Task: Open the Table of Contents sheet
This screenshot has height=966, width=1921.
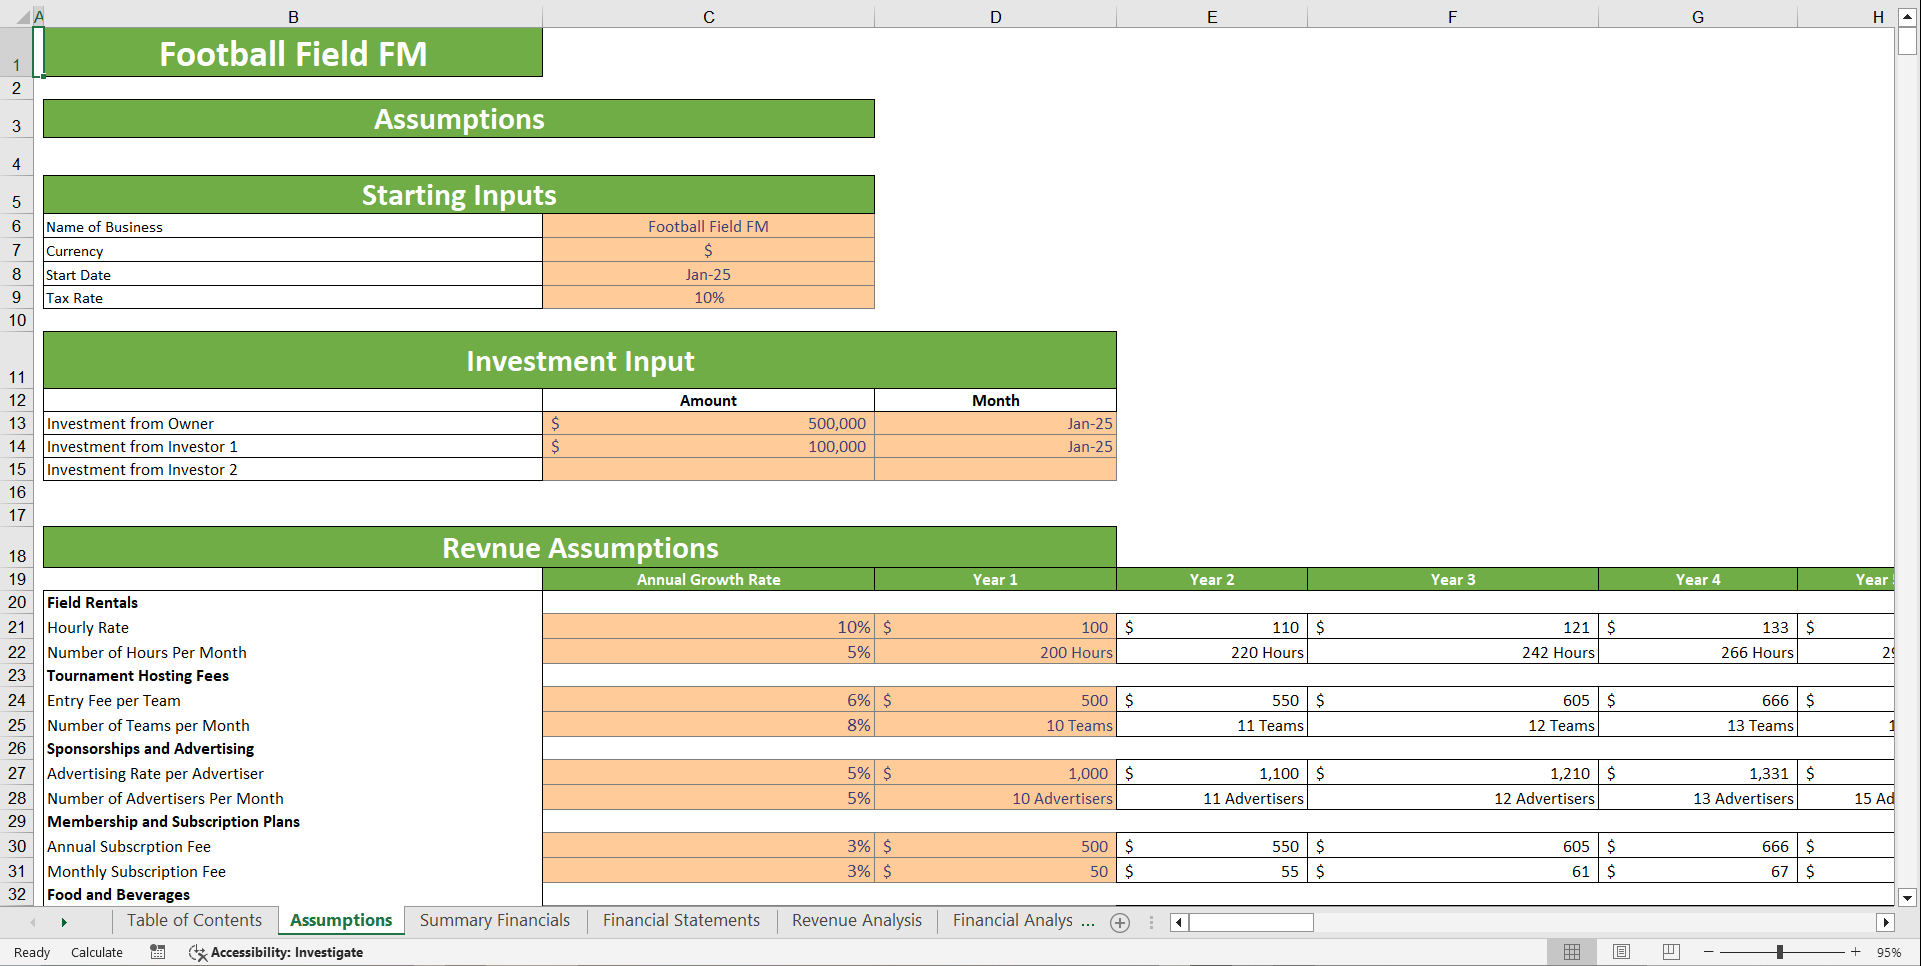Action: click(195, 921)
